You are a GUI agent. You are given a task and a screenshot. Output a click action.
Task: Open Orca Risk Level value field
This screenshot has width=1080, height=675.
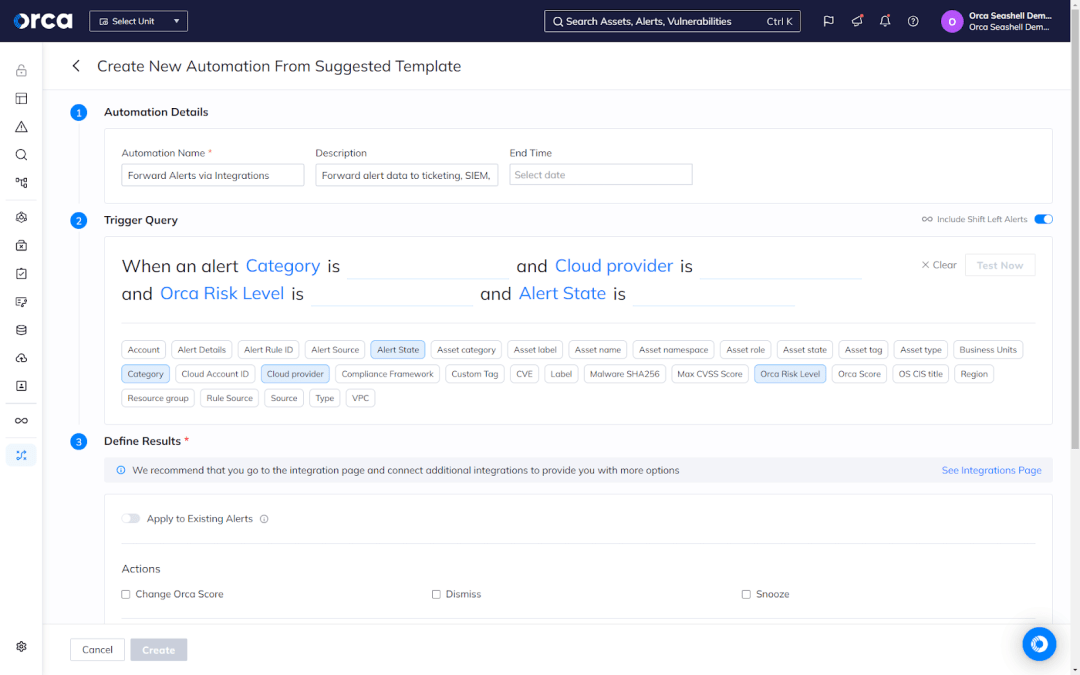tap(392, 294)
